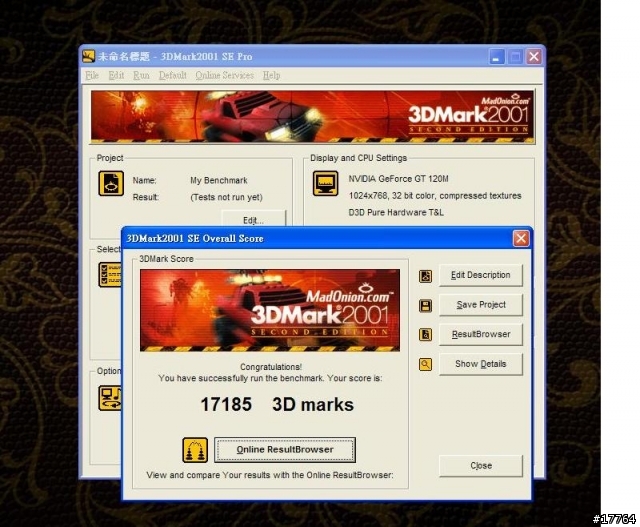Viewport: 640px width, 527px height.
Task: Open the Online Services menu
Action: pyautogui.click(x=224, y=76)
